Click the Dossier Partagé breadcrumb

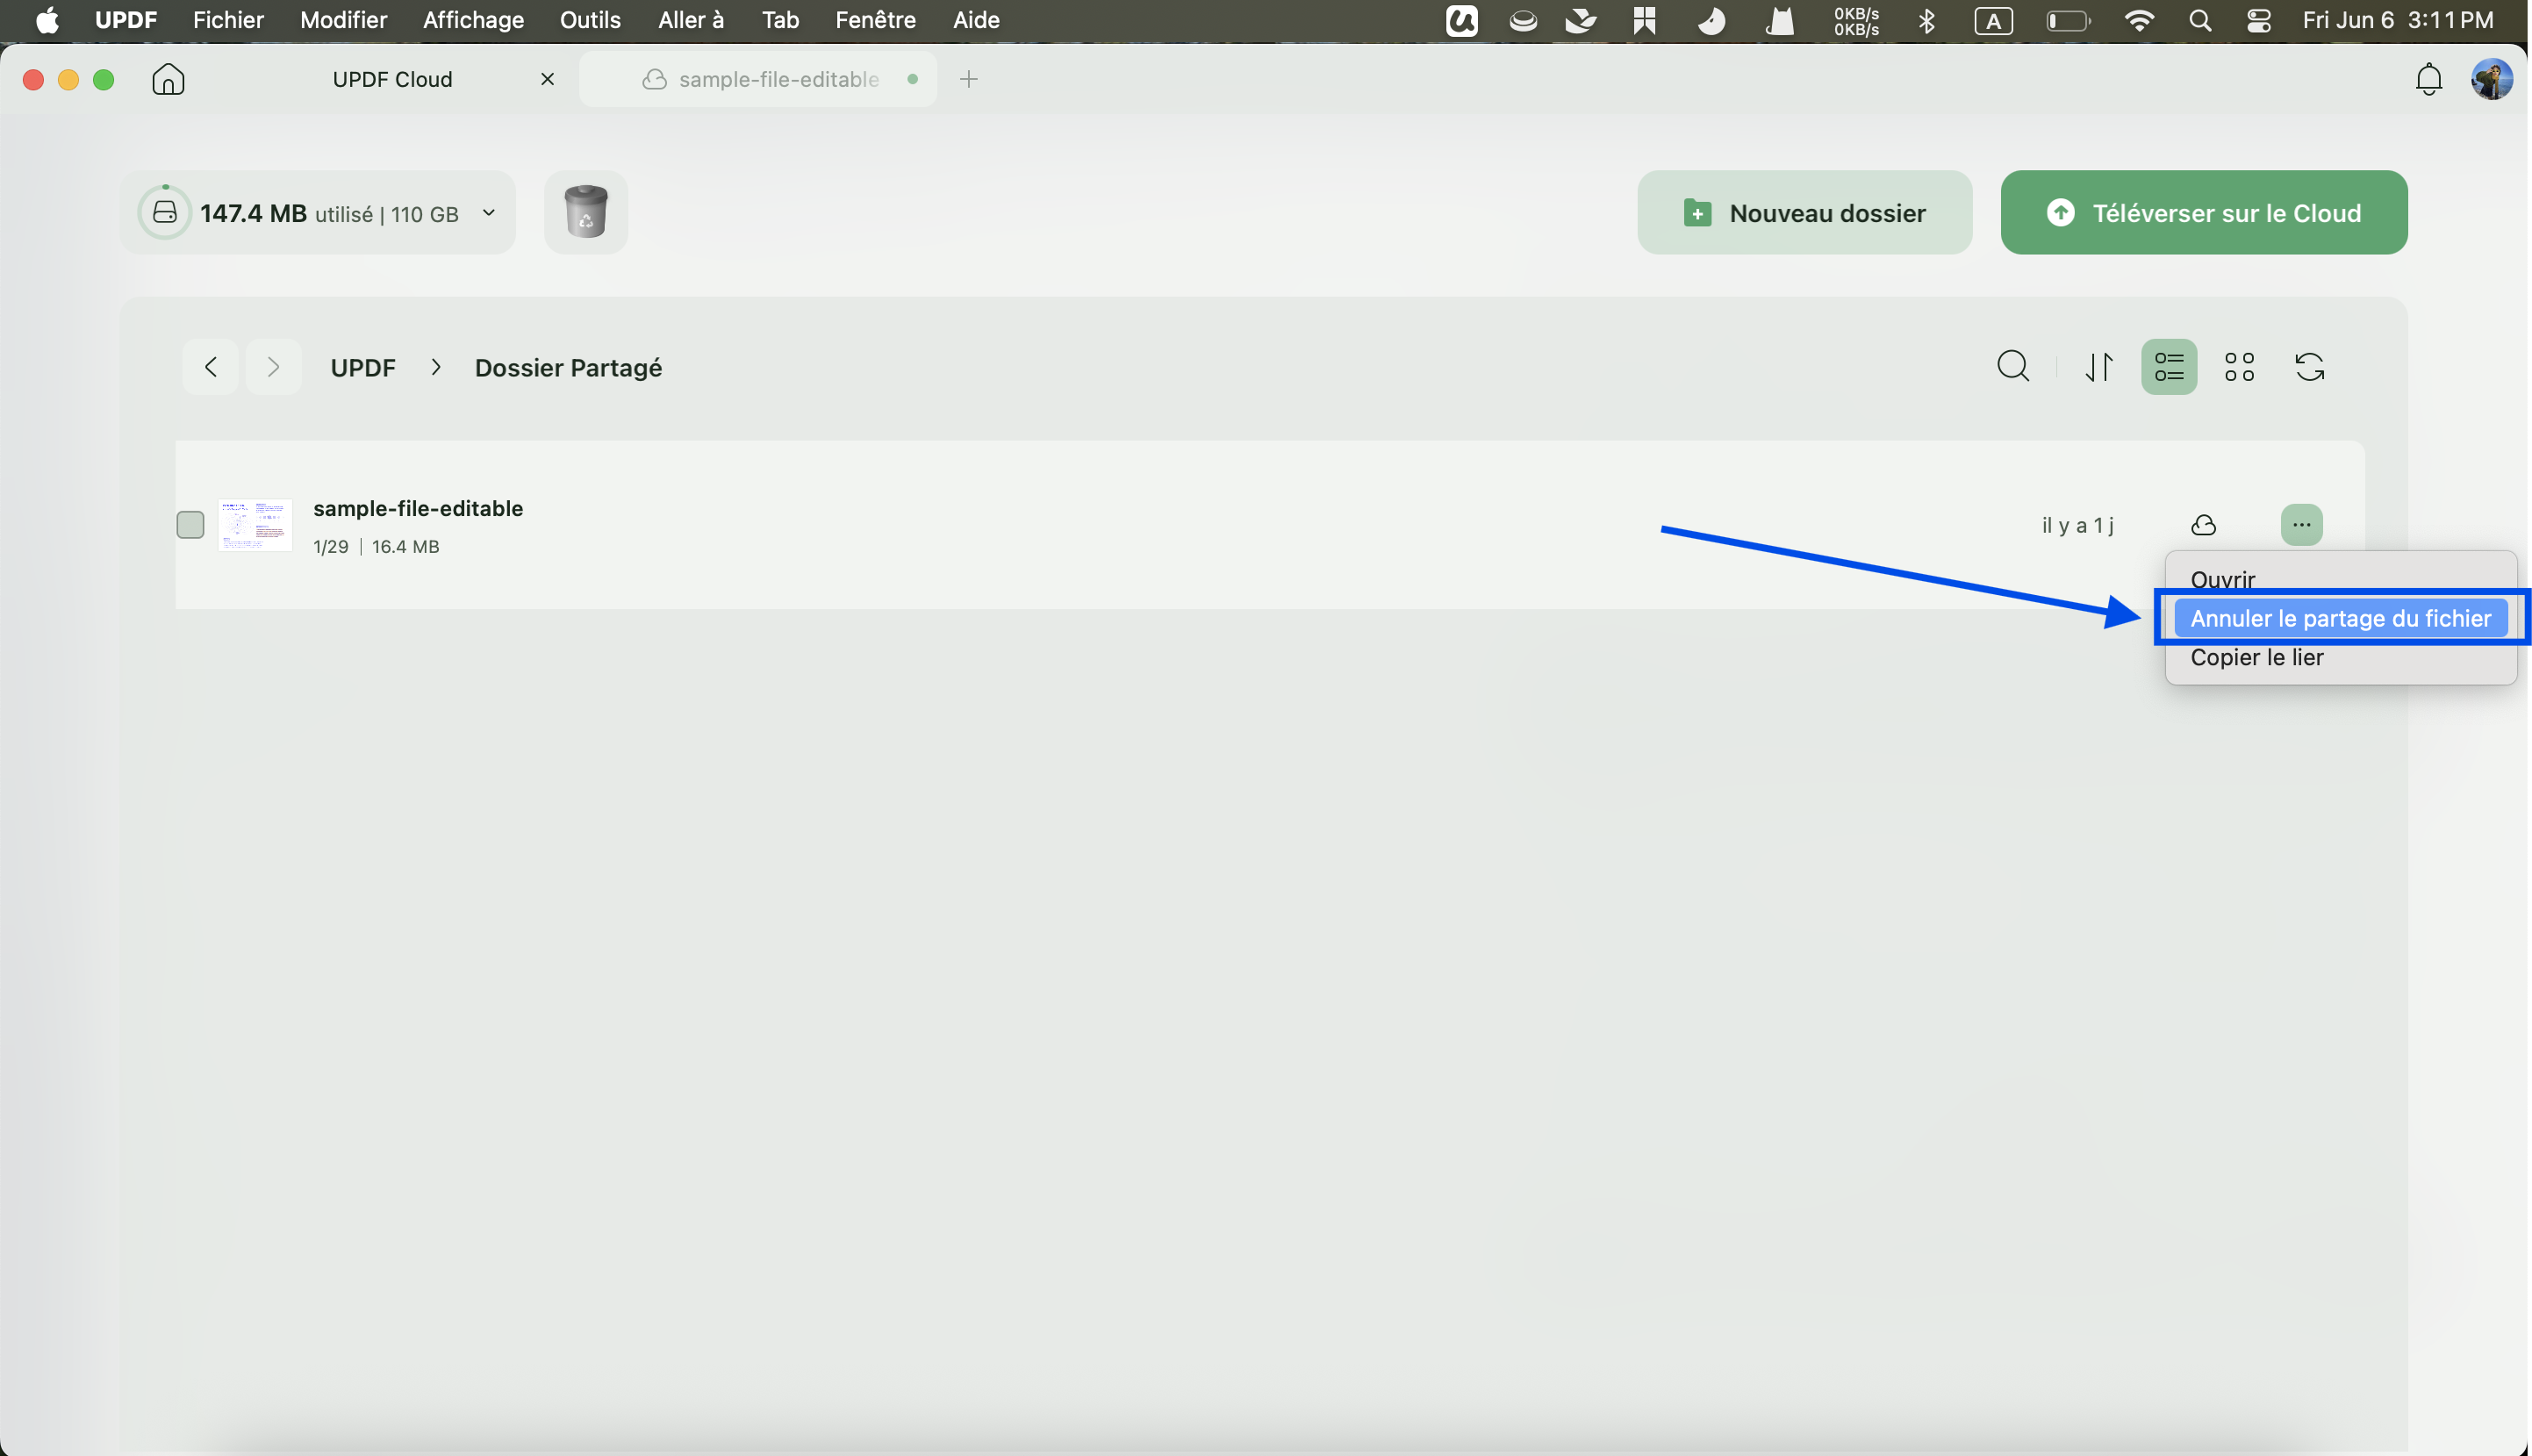pos(568,367)
